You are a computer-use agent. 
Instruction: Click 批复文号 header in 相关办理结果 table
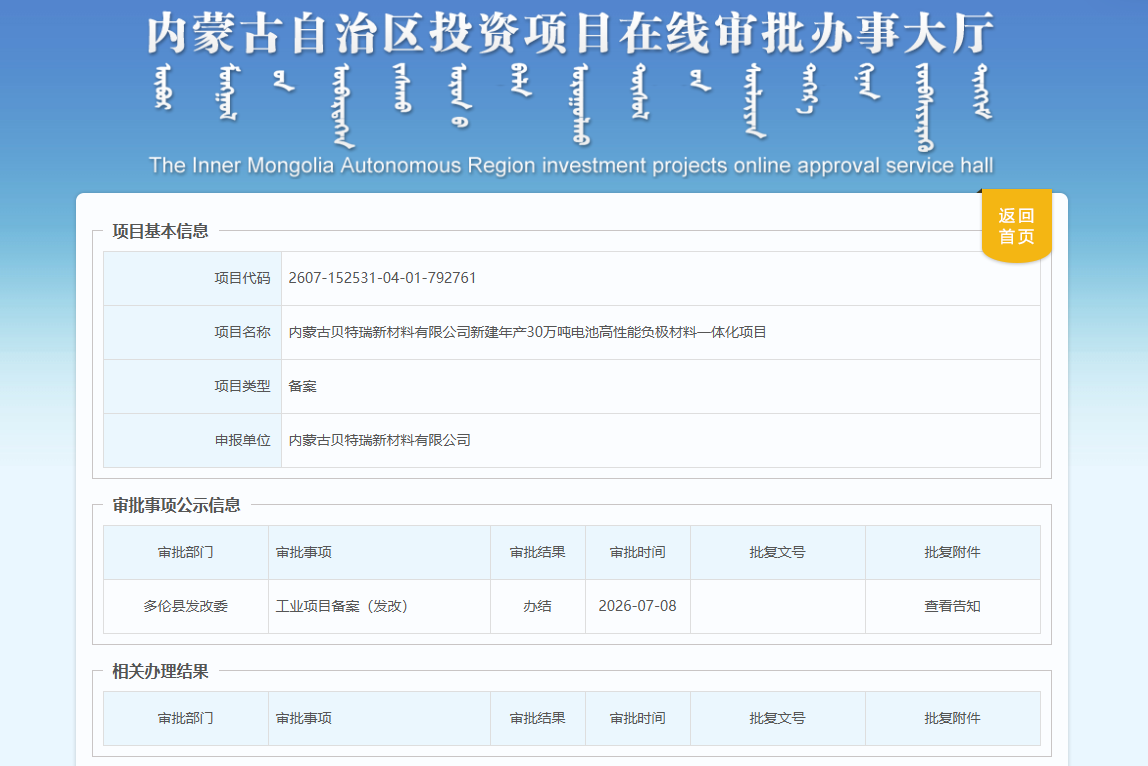pos(778,718)
